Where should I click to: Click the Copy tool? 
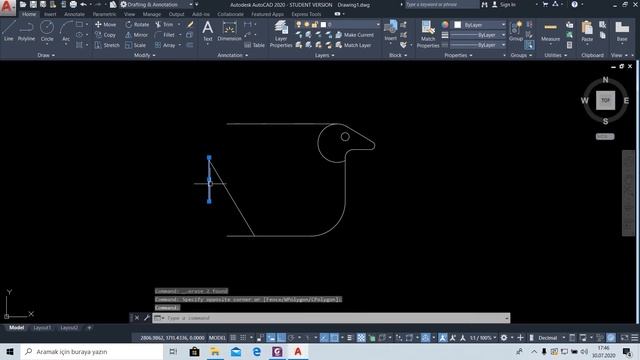pyautogui.click(x=105, y=35)
